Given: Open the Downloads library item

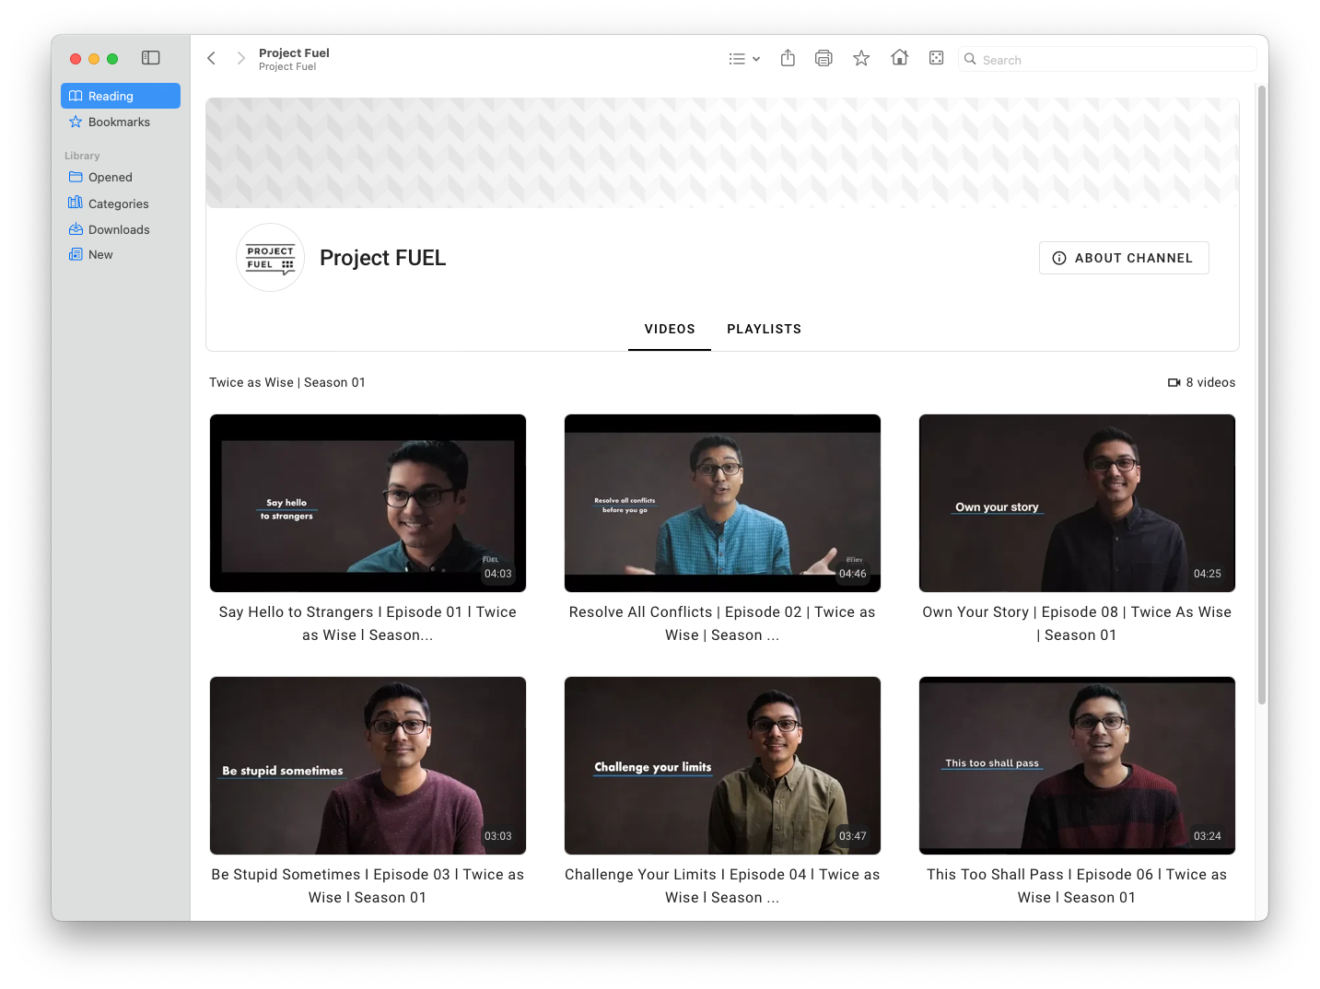Looking at the screenshot, I should [x=118, y=229].
